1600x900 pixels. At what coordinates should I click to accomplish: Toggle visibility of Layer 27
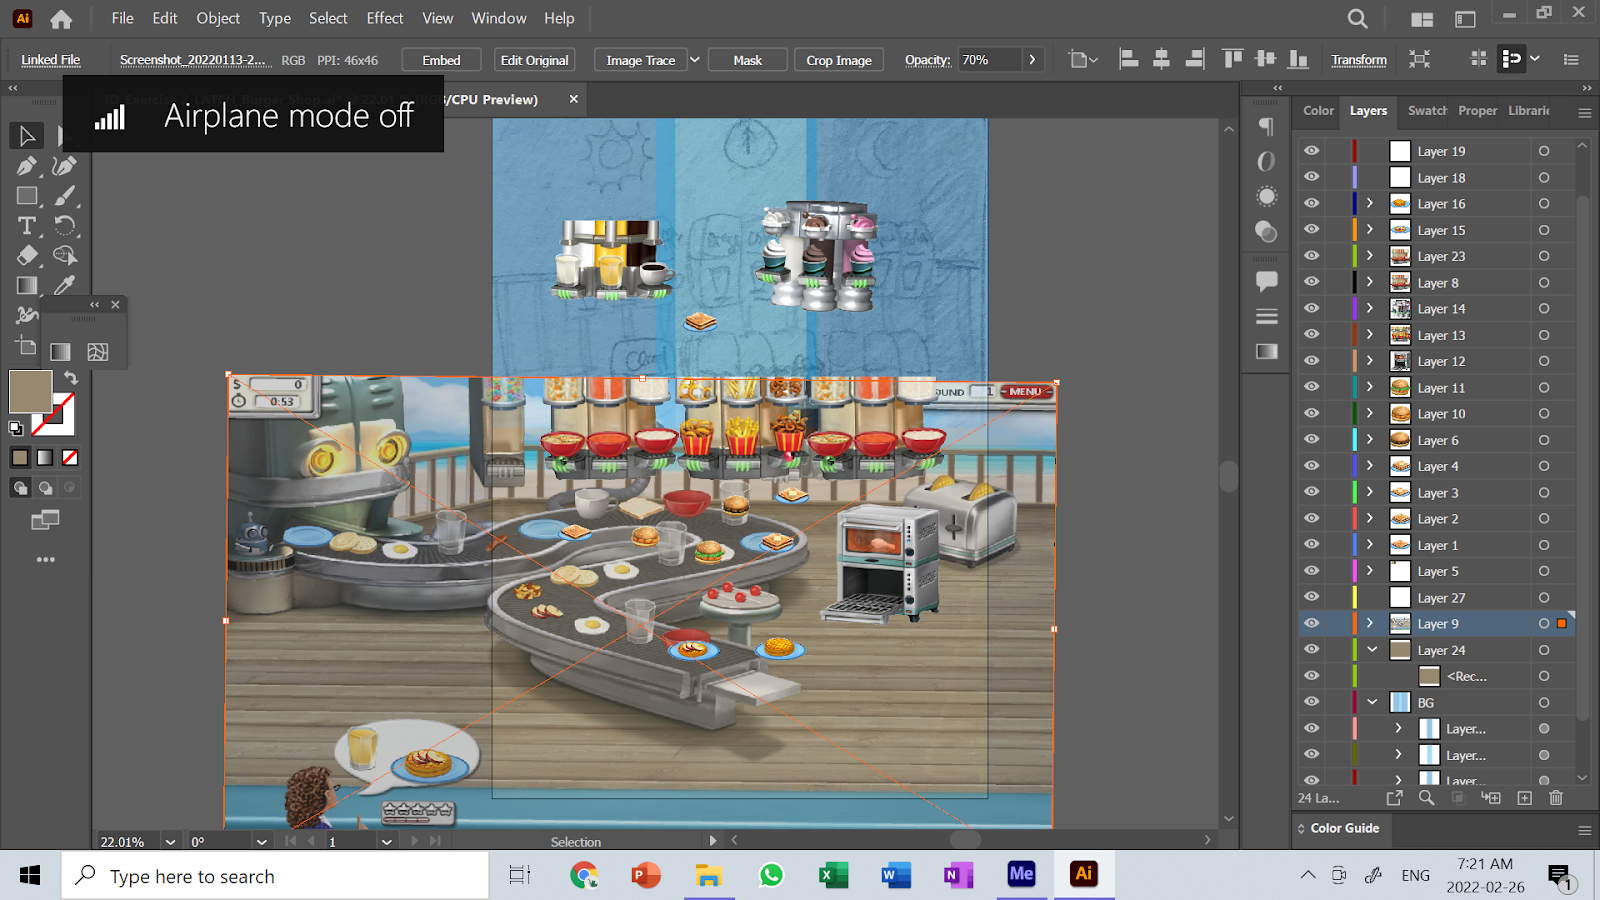[x=1312, y=597]
